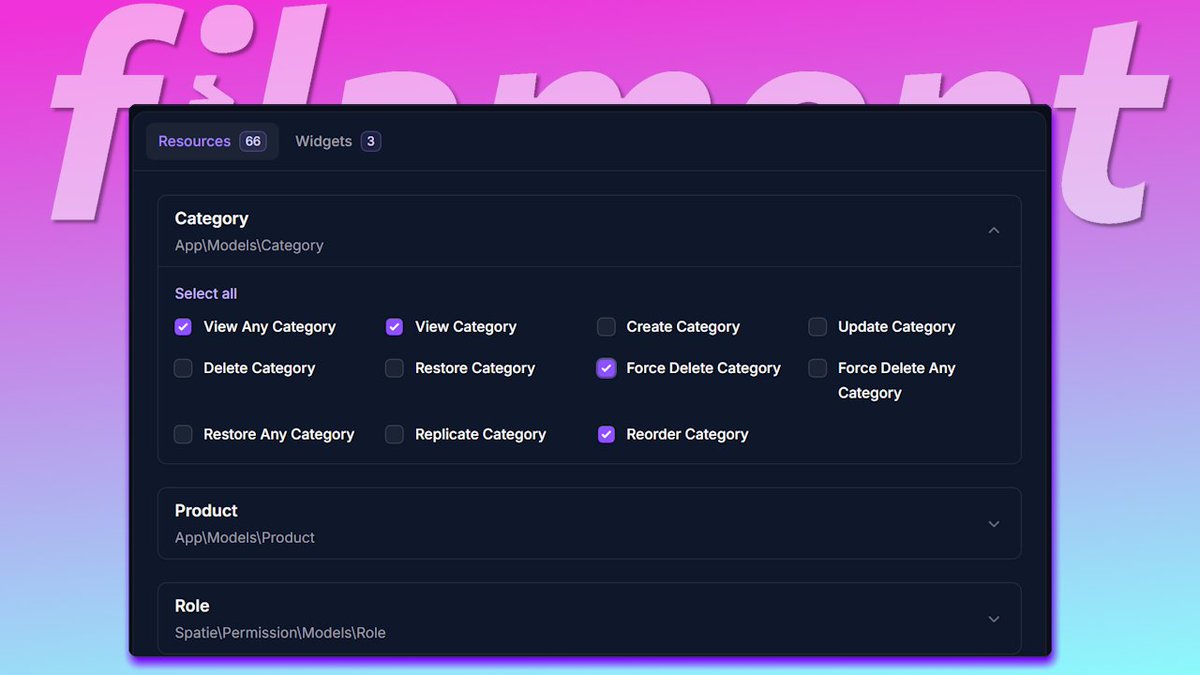This screenshot has width=1200, height=675.
Task: Uncheck the View Category checkbox
Action: [x=395, y=327]
